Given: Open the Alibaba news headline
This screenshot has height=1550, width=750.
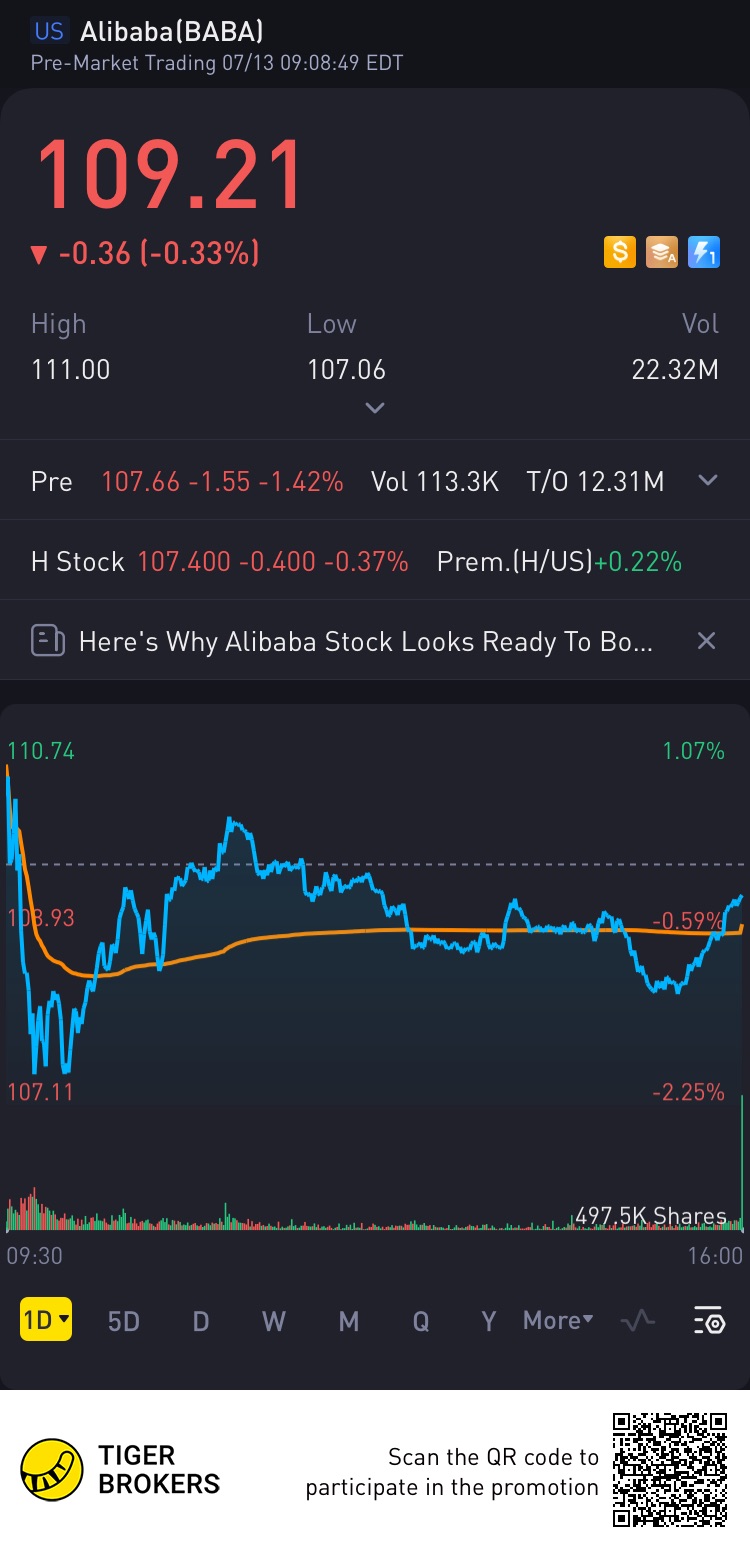Looking at the screenshot, I should [365, 641].
